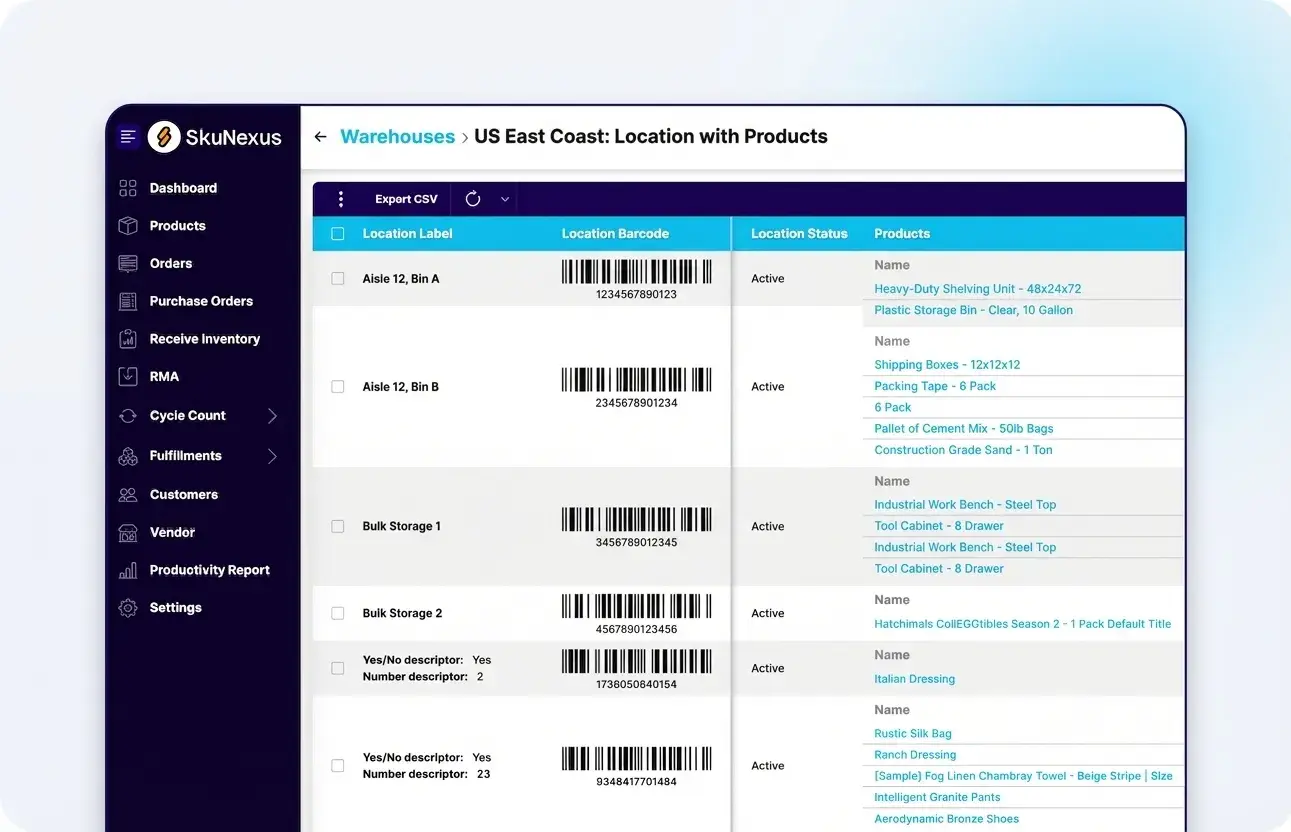
Task: Open the dropdown arrow next to refresh
Action: pyautogui.click(x=505, y=199)
